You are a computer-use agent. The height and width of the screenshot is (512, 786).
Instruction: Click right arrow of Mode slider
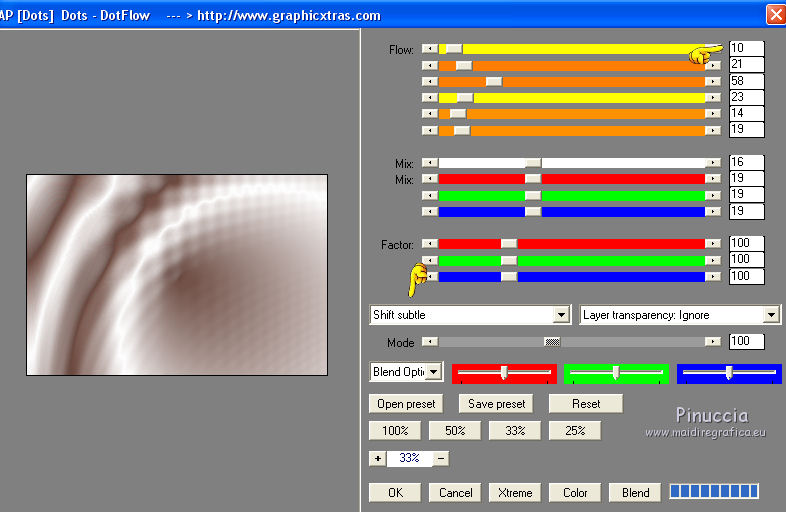point(713,342)
